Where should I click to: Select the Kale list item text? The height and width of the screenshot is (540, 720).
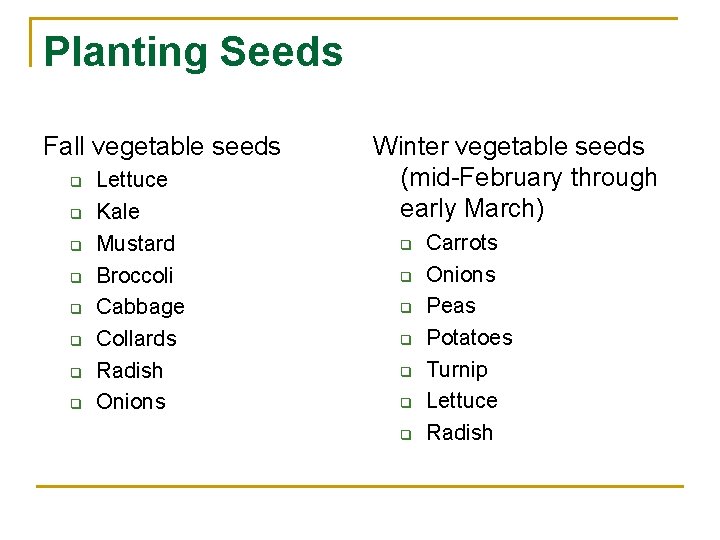[x=118, y=212]
